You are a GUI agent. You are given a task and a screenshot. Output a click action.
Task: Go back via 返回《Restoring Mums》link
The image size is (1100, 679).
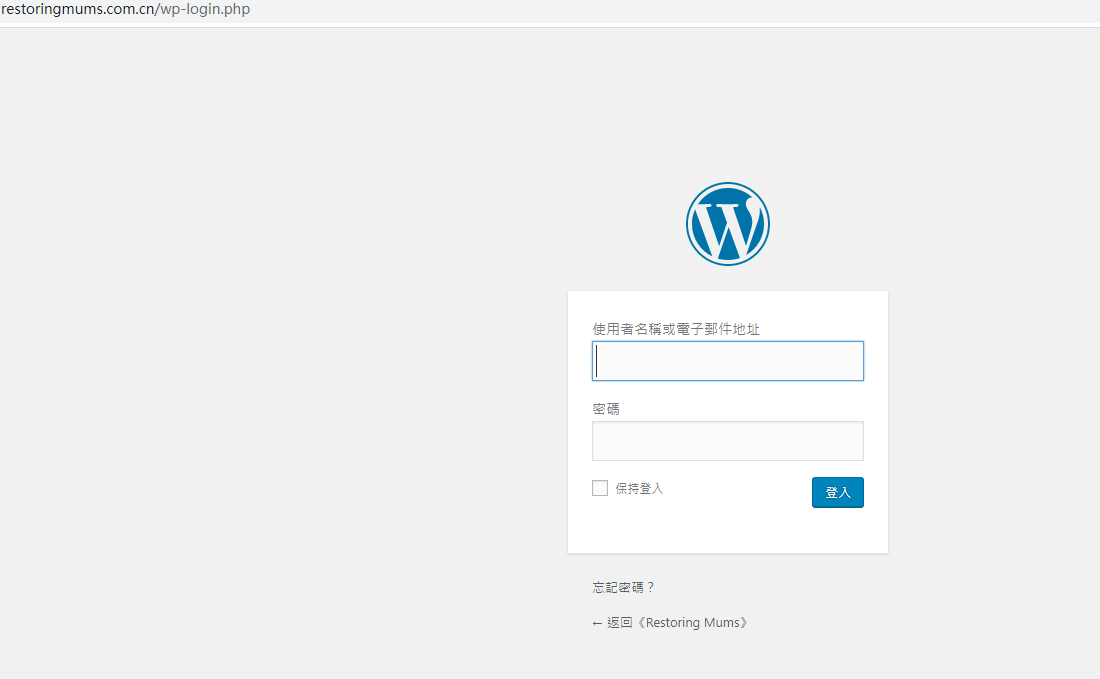(670, 622)
